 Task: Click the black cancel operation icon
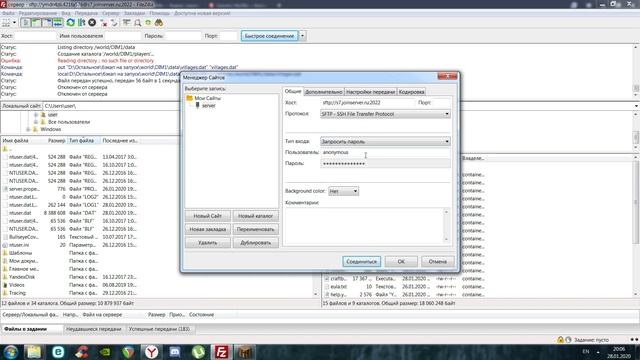[92, 23]
